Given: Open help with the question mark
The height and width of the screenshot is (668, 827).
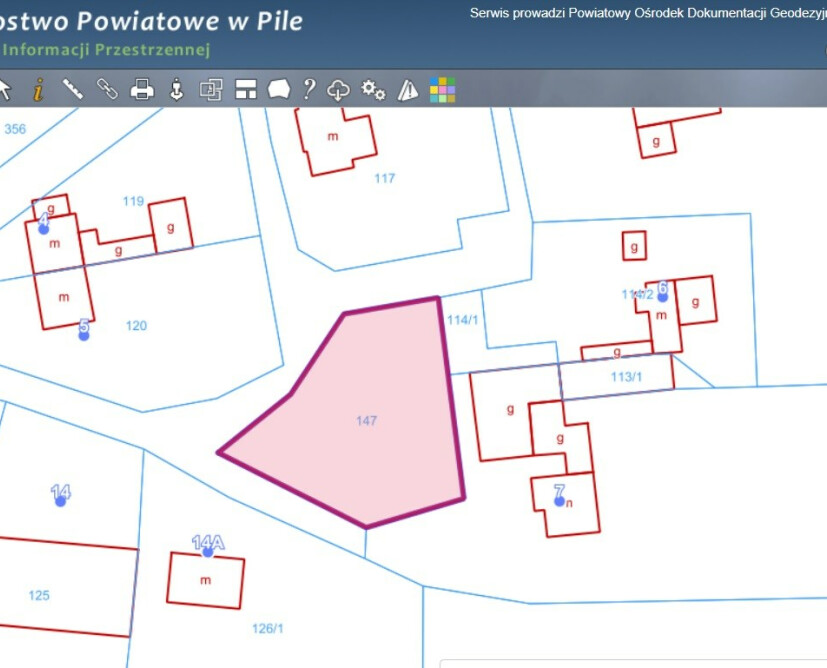Looking at the screenshot, I should pyautogui.click(x=309, y=90).
